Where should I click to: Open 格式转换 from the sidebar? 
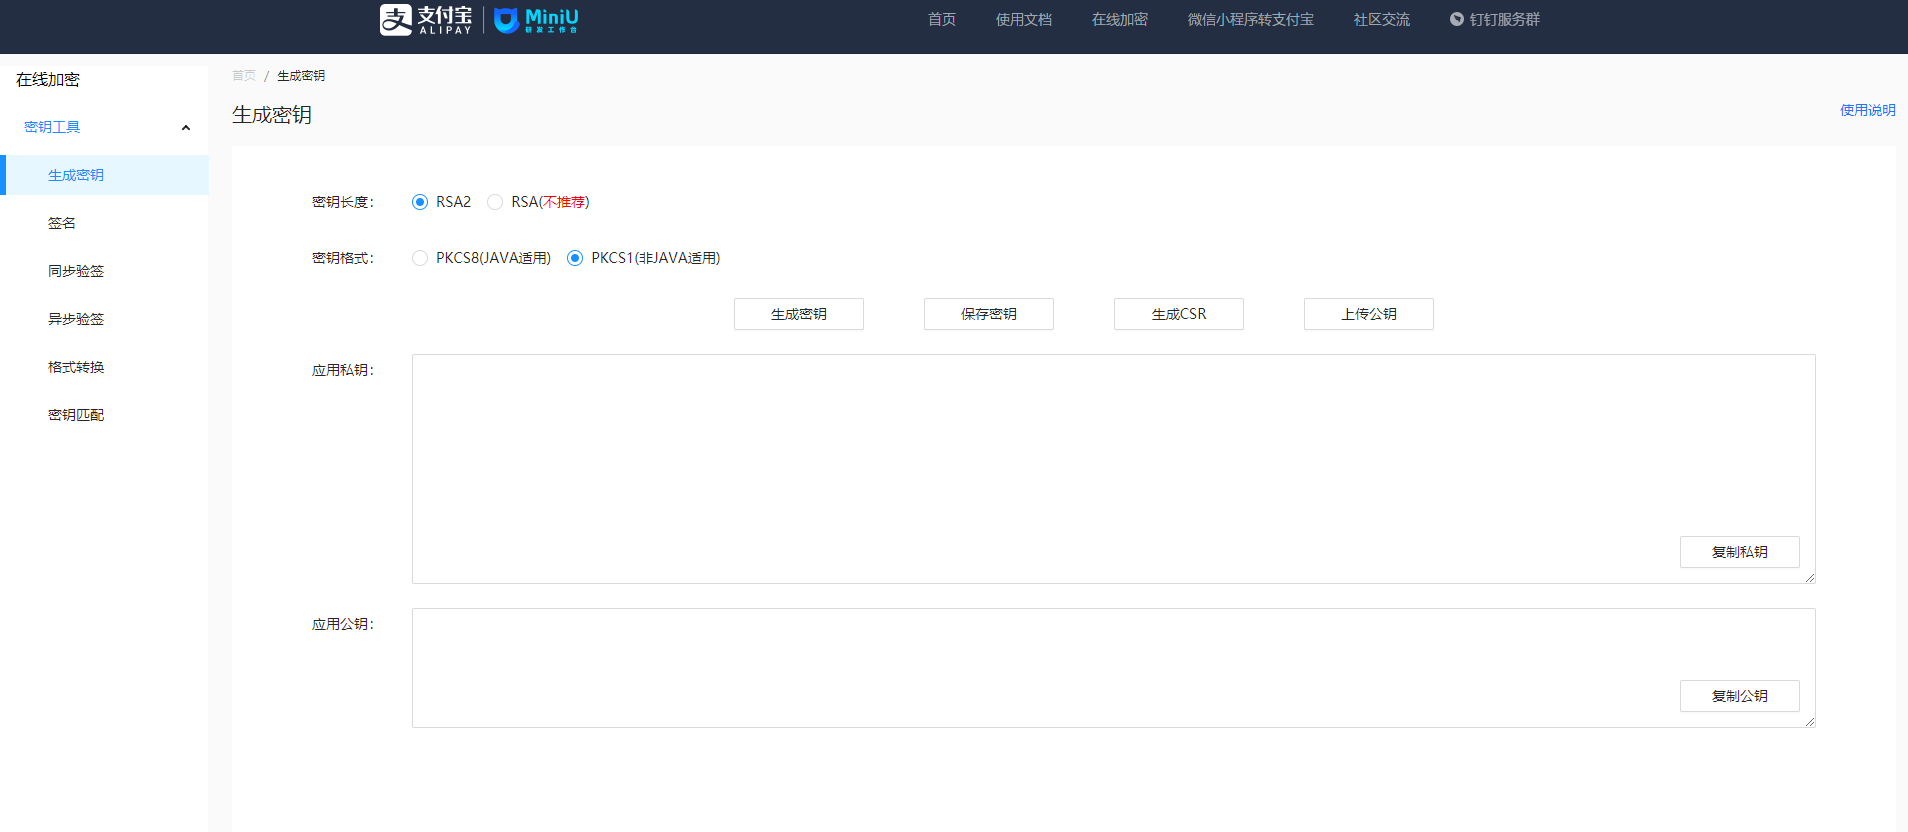pyautogui.click(x=76, y=367)
